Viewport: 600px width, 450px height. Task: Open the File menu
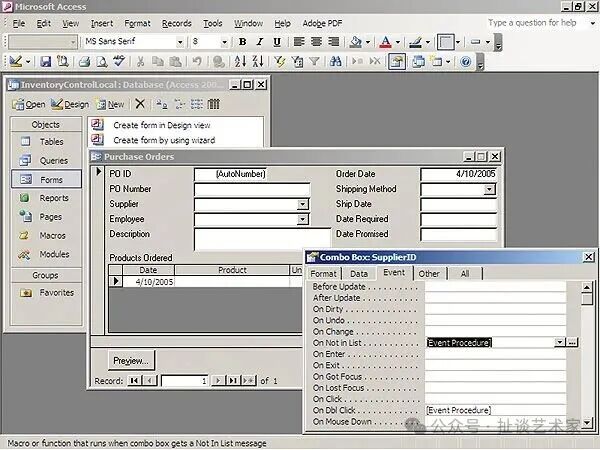[18, 23]
